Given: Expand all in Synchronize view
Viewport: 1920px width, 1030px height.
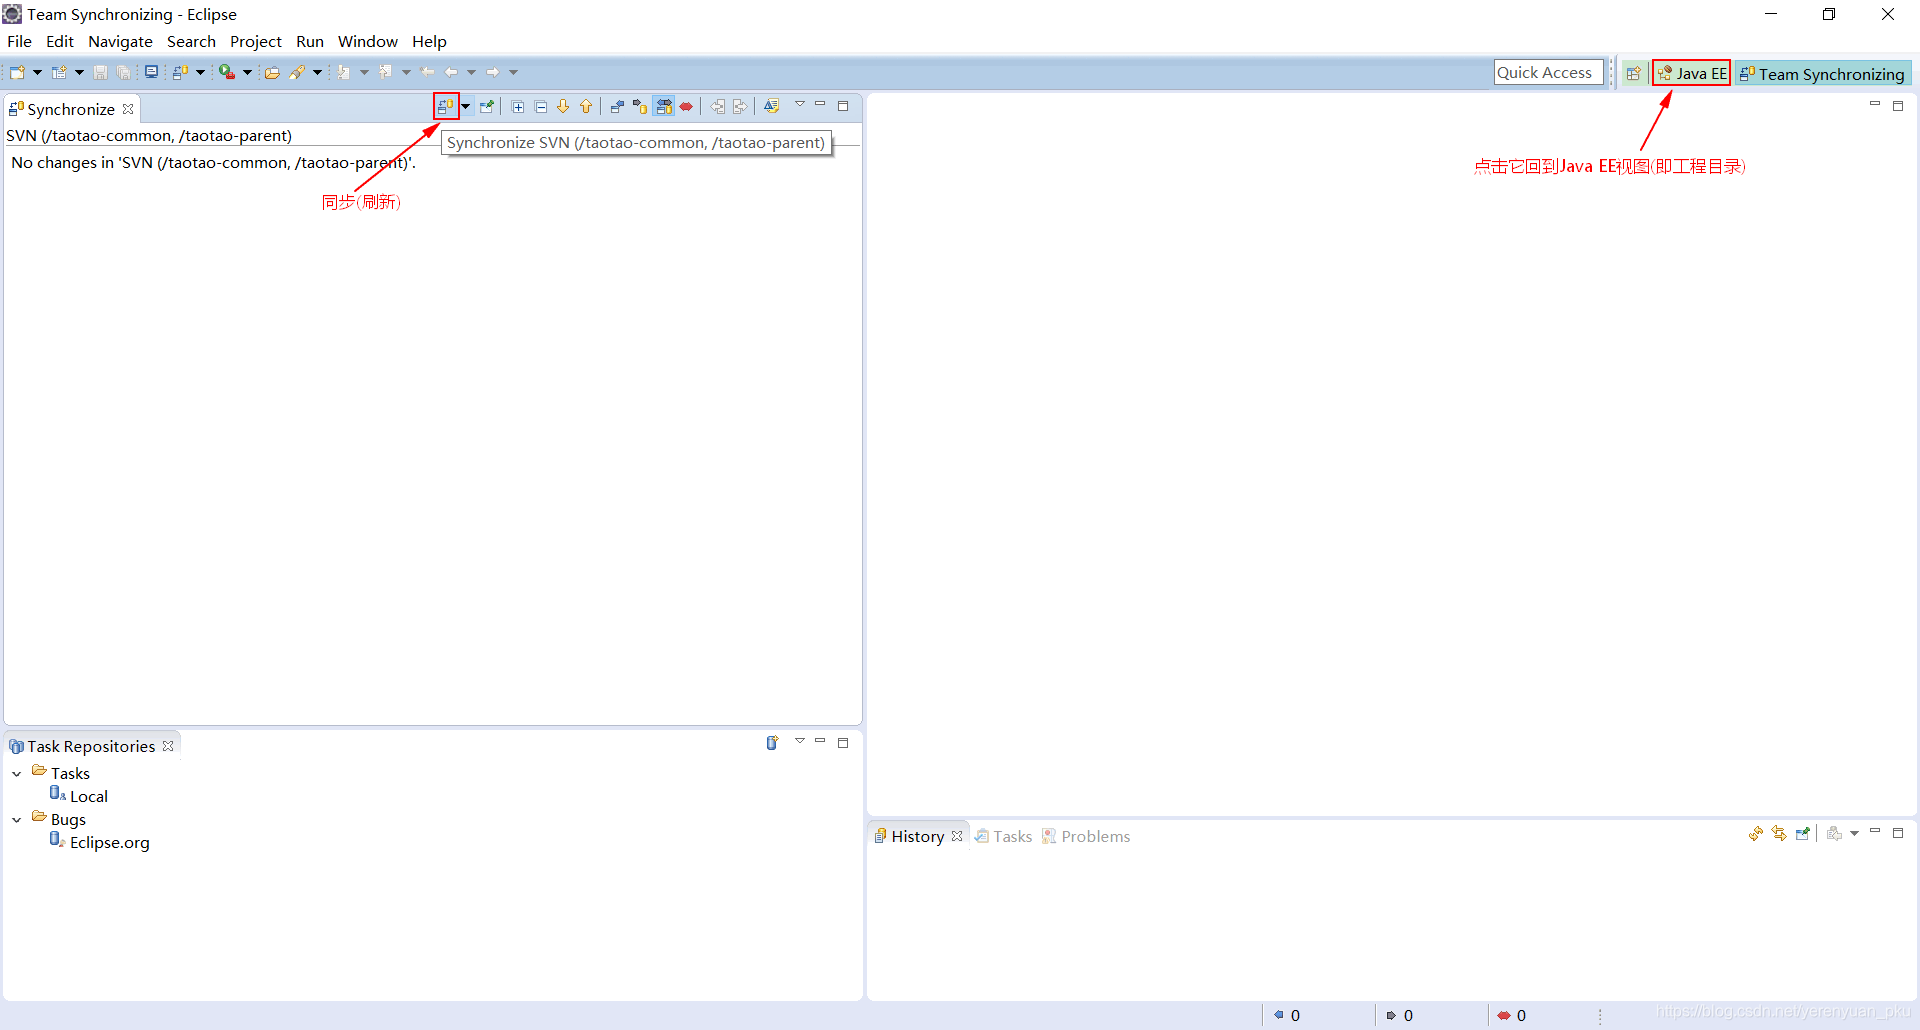Looking at the screenshot, I should click(518, 106).
